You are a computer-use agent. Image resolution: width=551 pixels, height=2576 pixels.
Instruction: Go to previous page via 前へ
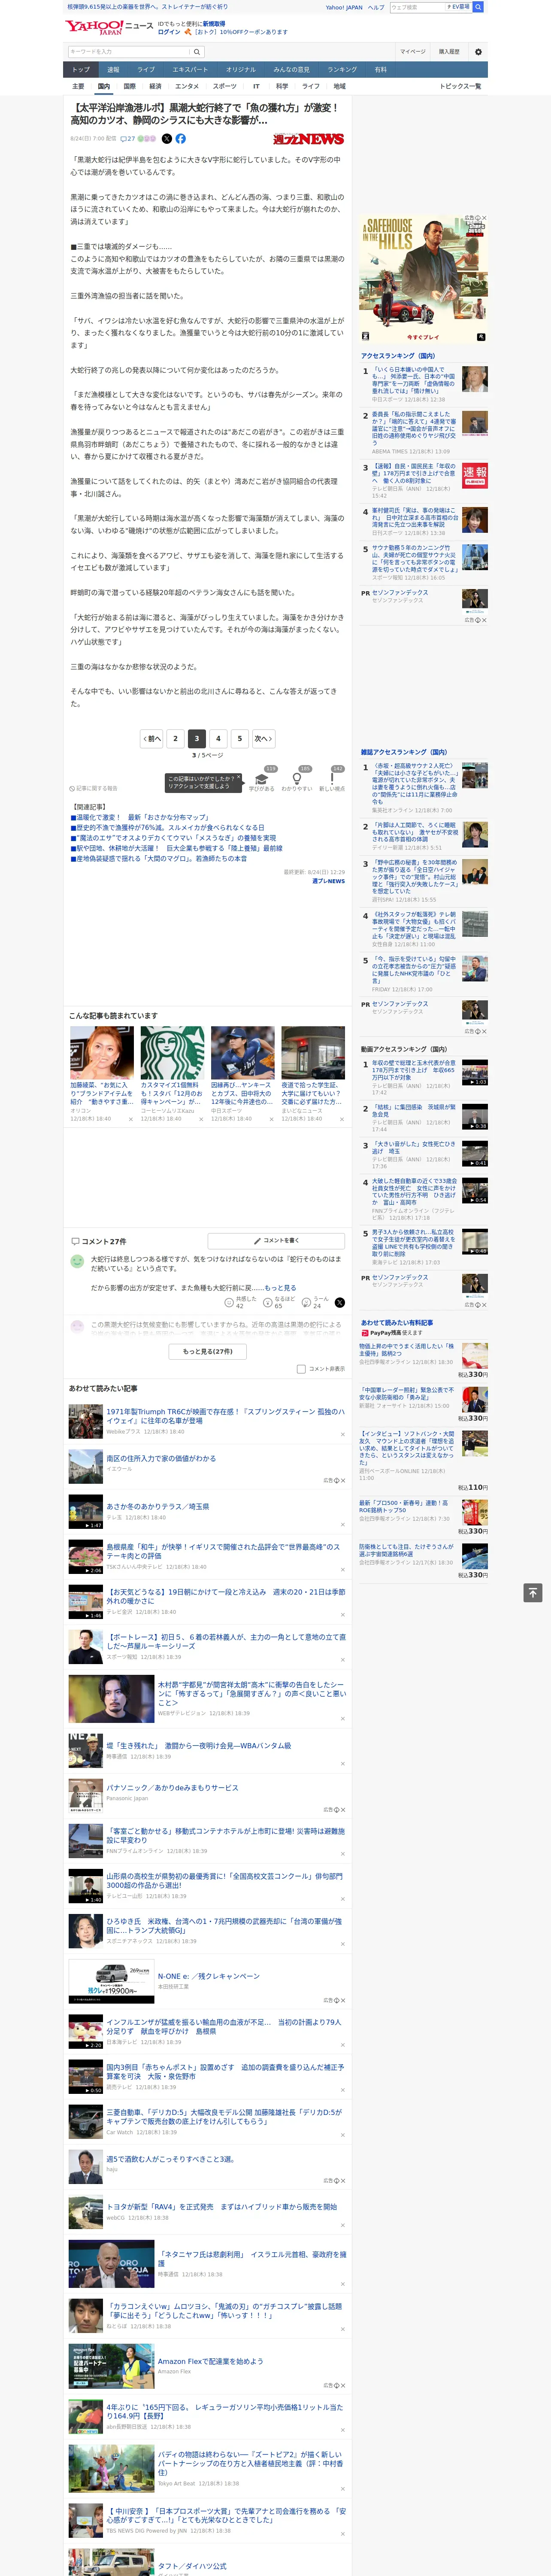coord(152,738)
